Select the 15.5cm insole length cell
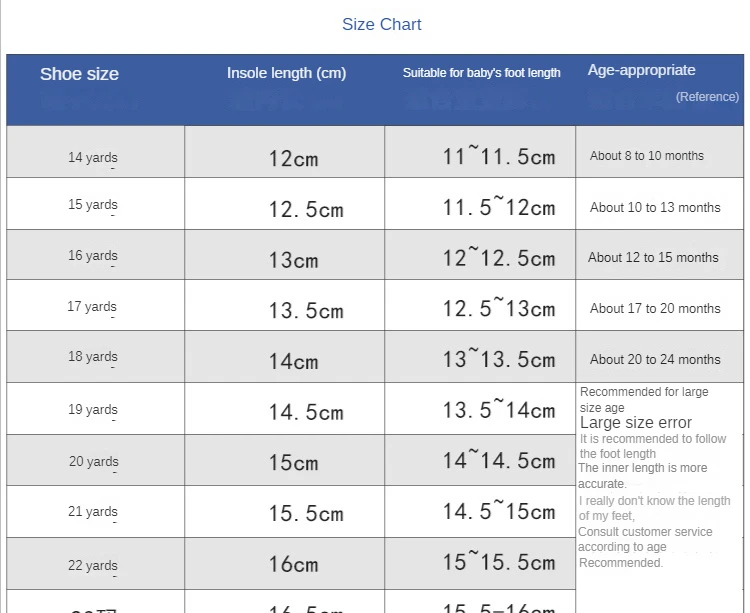The width and height of the screenshot is (750, 613). [305, 514]
